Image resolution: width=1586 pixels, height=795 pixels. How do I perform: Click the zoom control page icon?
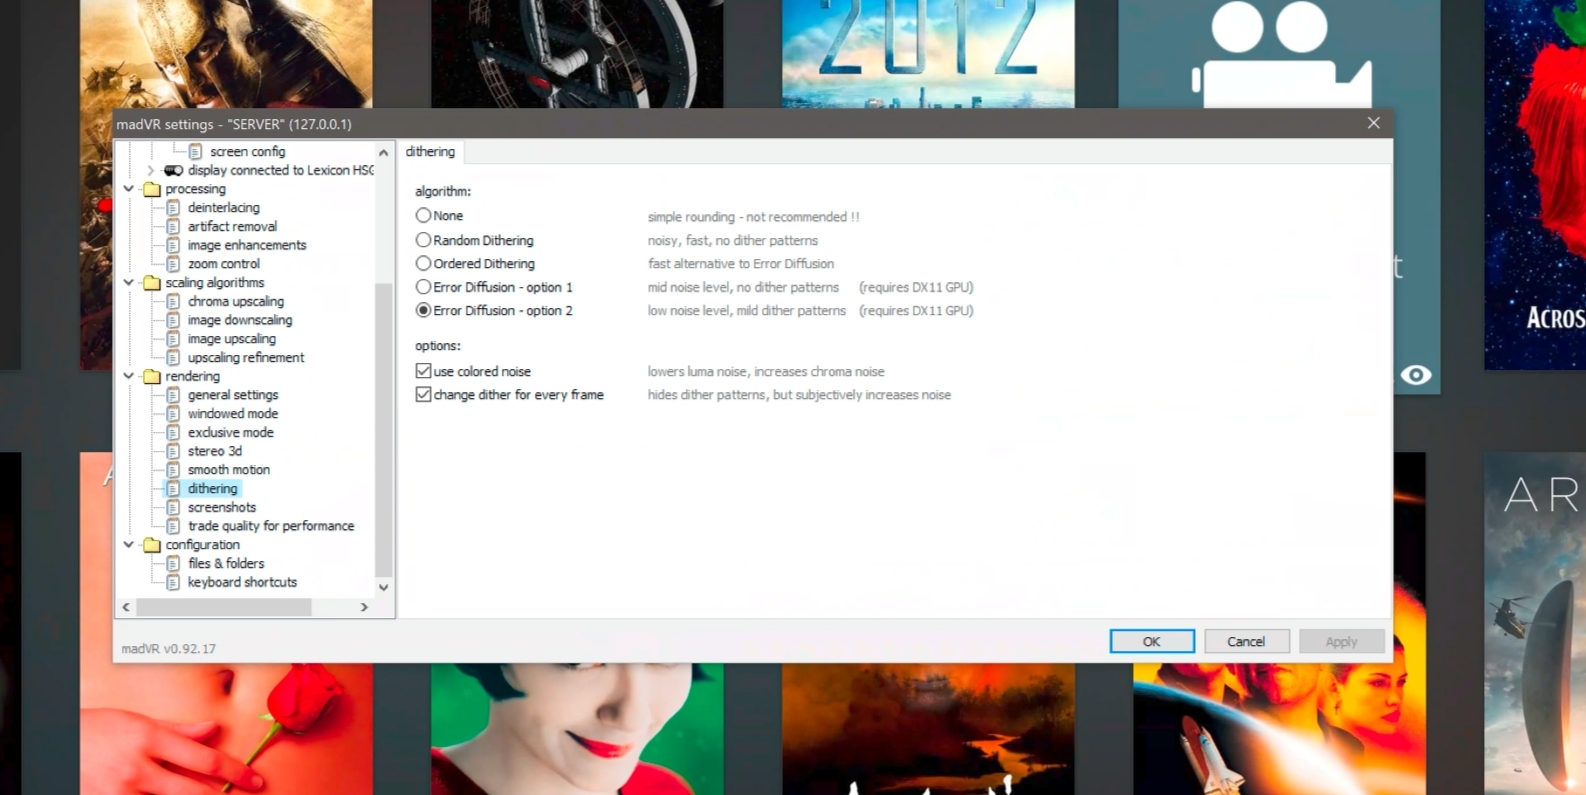click(173, 264)
